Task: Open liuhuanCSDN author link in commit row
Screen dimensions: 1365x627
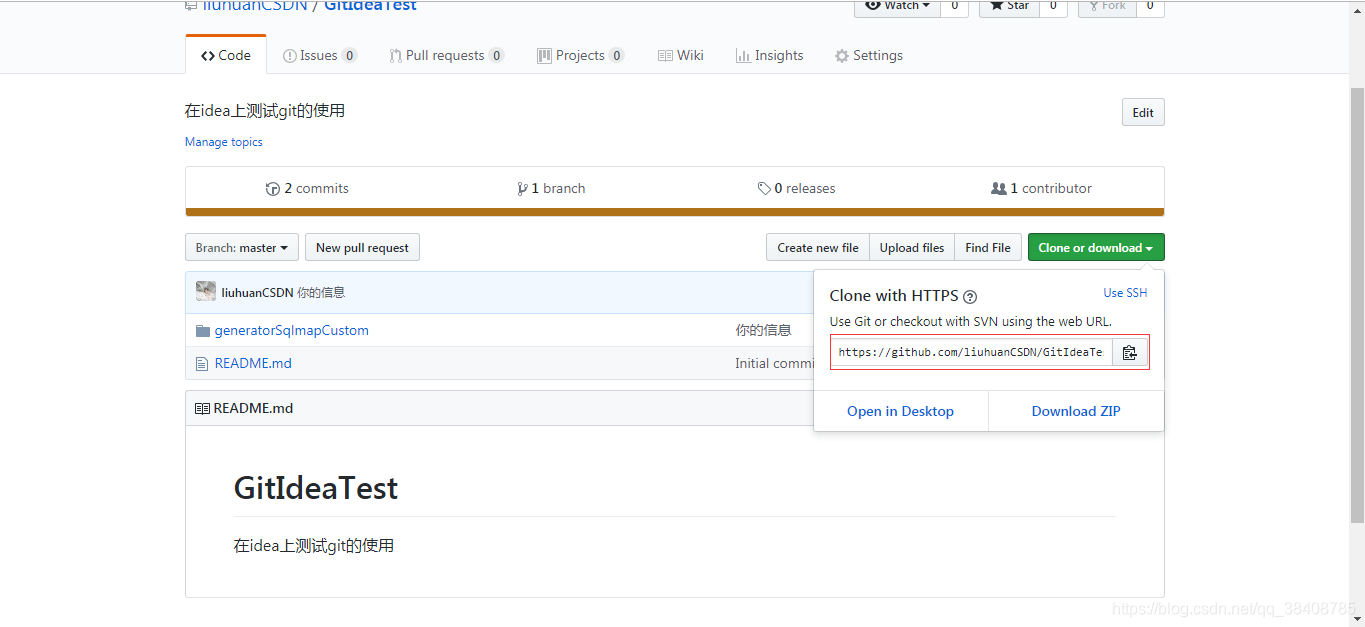Action: coord(257,292)
